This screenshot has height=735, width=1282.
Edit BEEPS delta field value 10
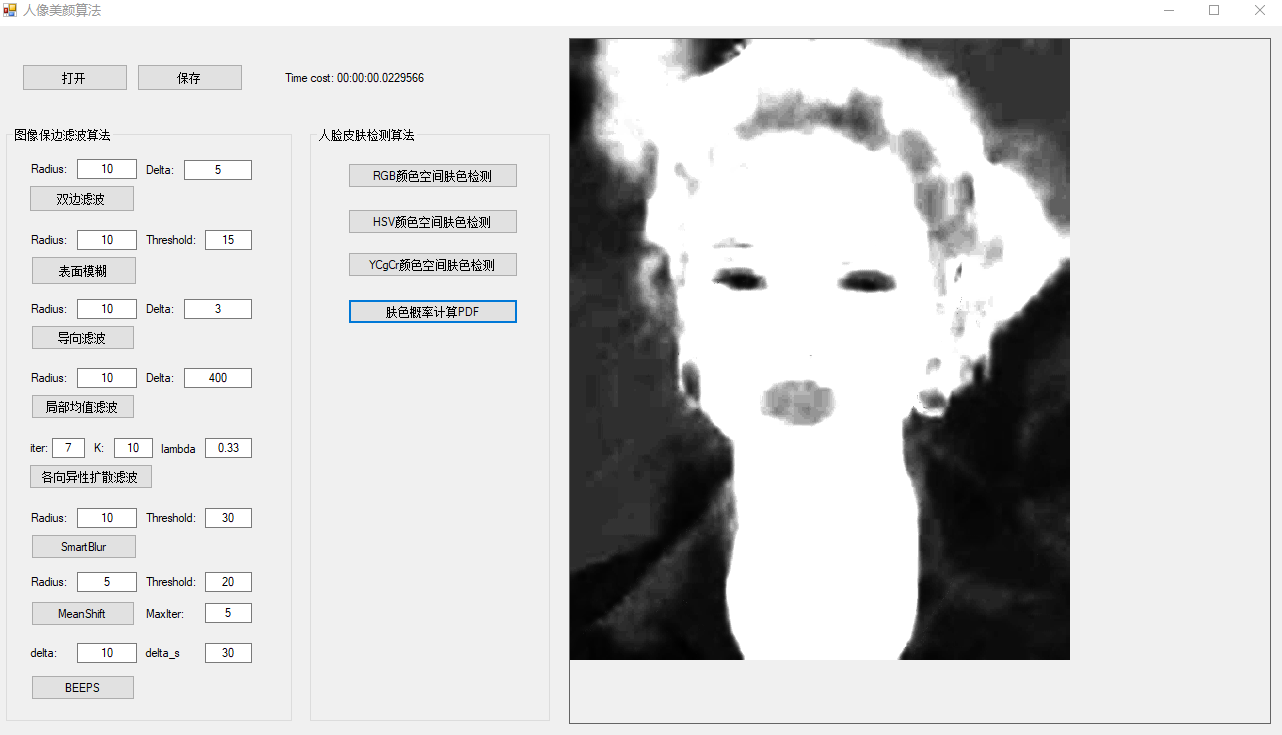[107, 653]
